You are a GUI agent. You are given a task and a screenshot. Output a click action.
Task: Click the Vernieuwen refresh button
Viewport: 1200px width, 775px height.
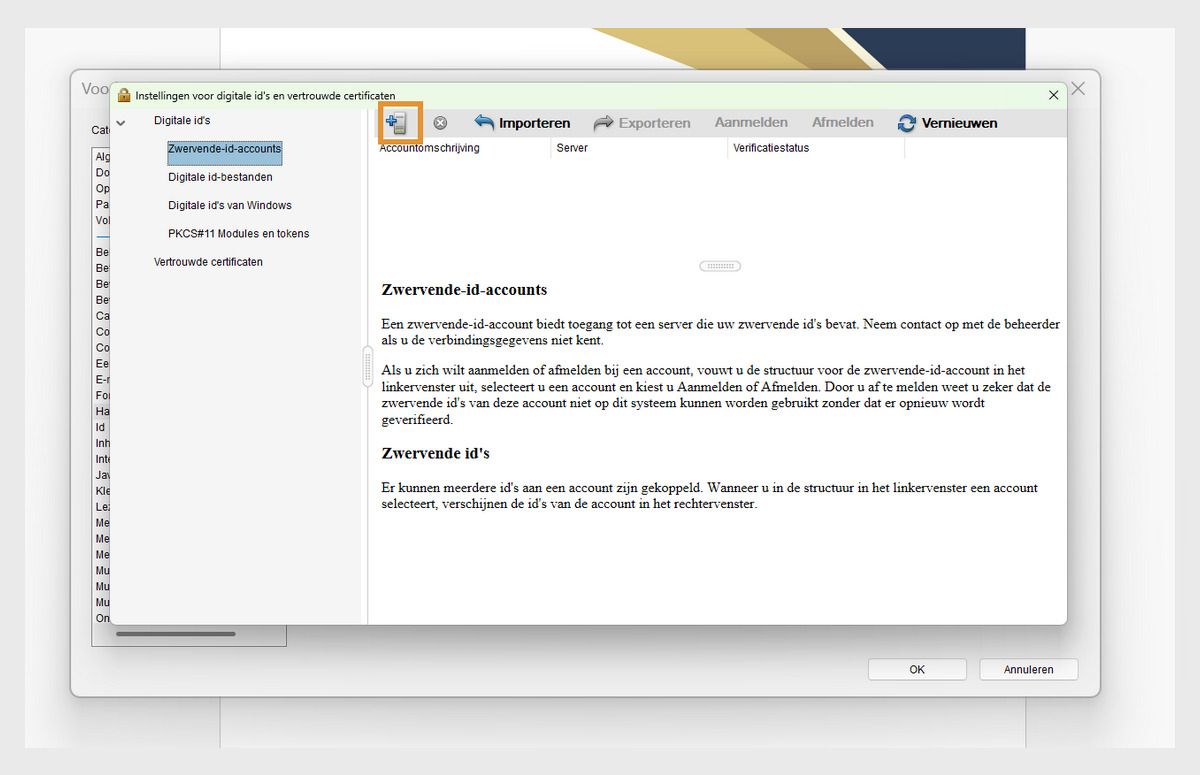(947, 123)
